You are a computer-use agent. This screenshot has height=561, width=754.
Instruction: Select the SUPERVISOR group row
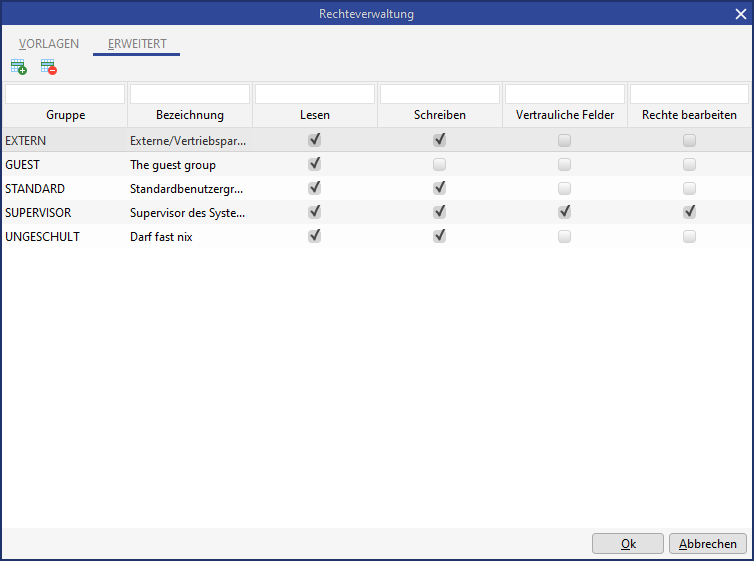pos(38,212)
